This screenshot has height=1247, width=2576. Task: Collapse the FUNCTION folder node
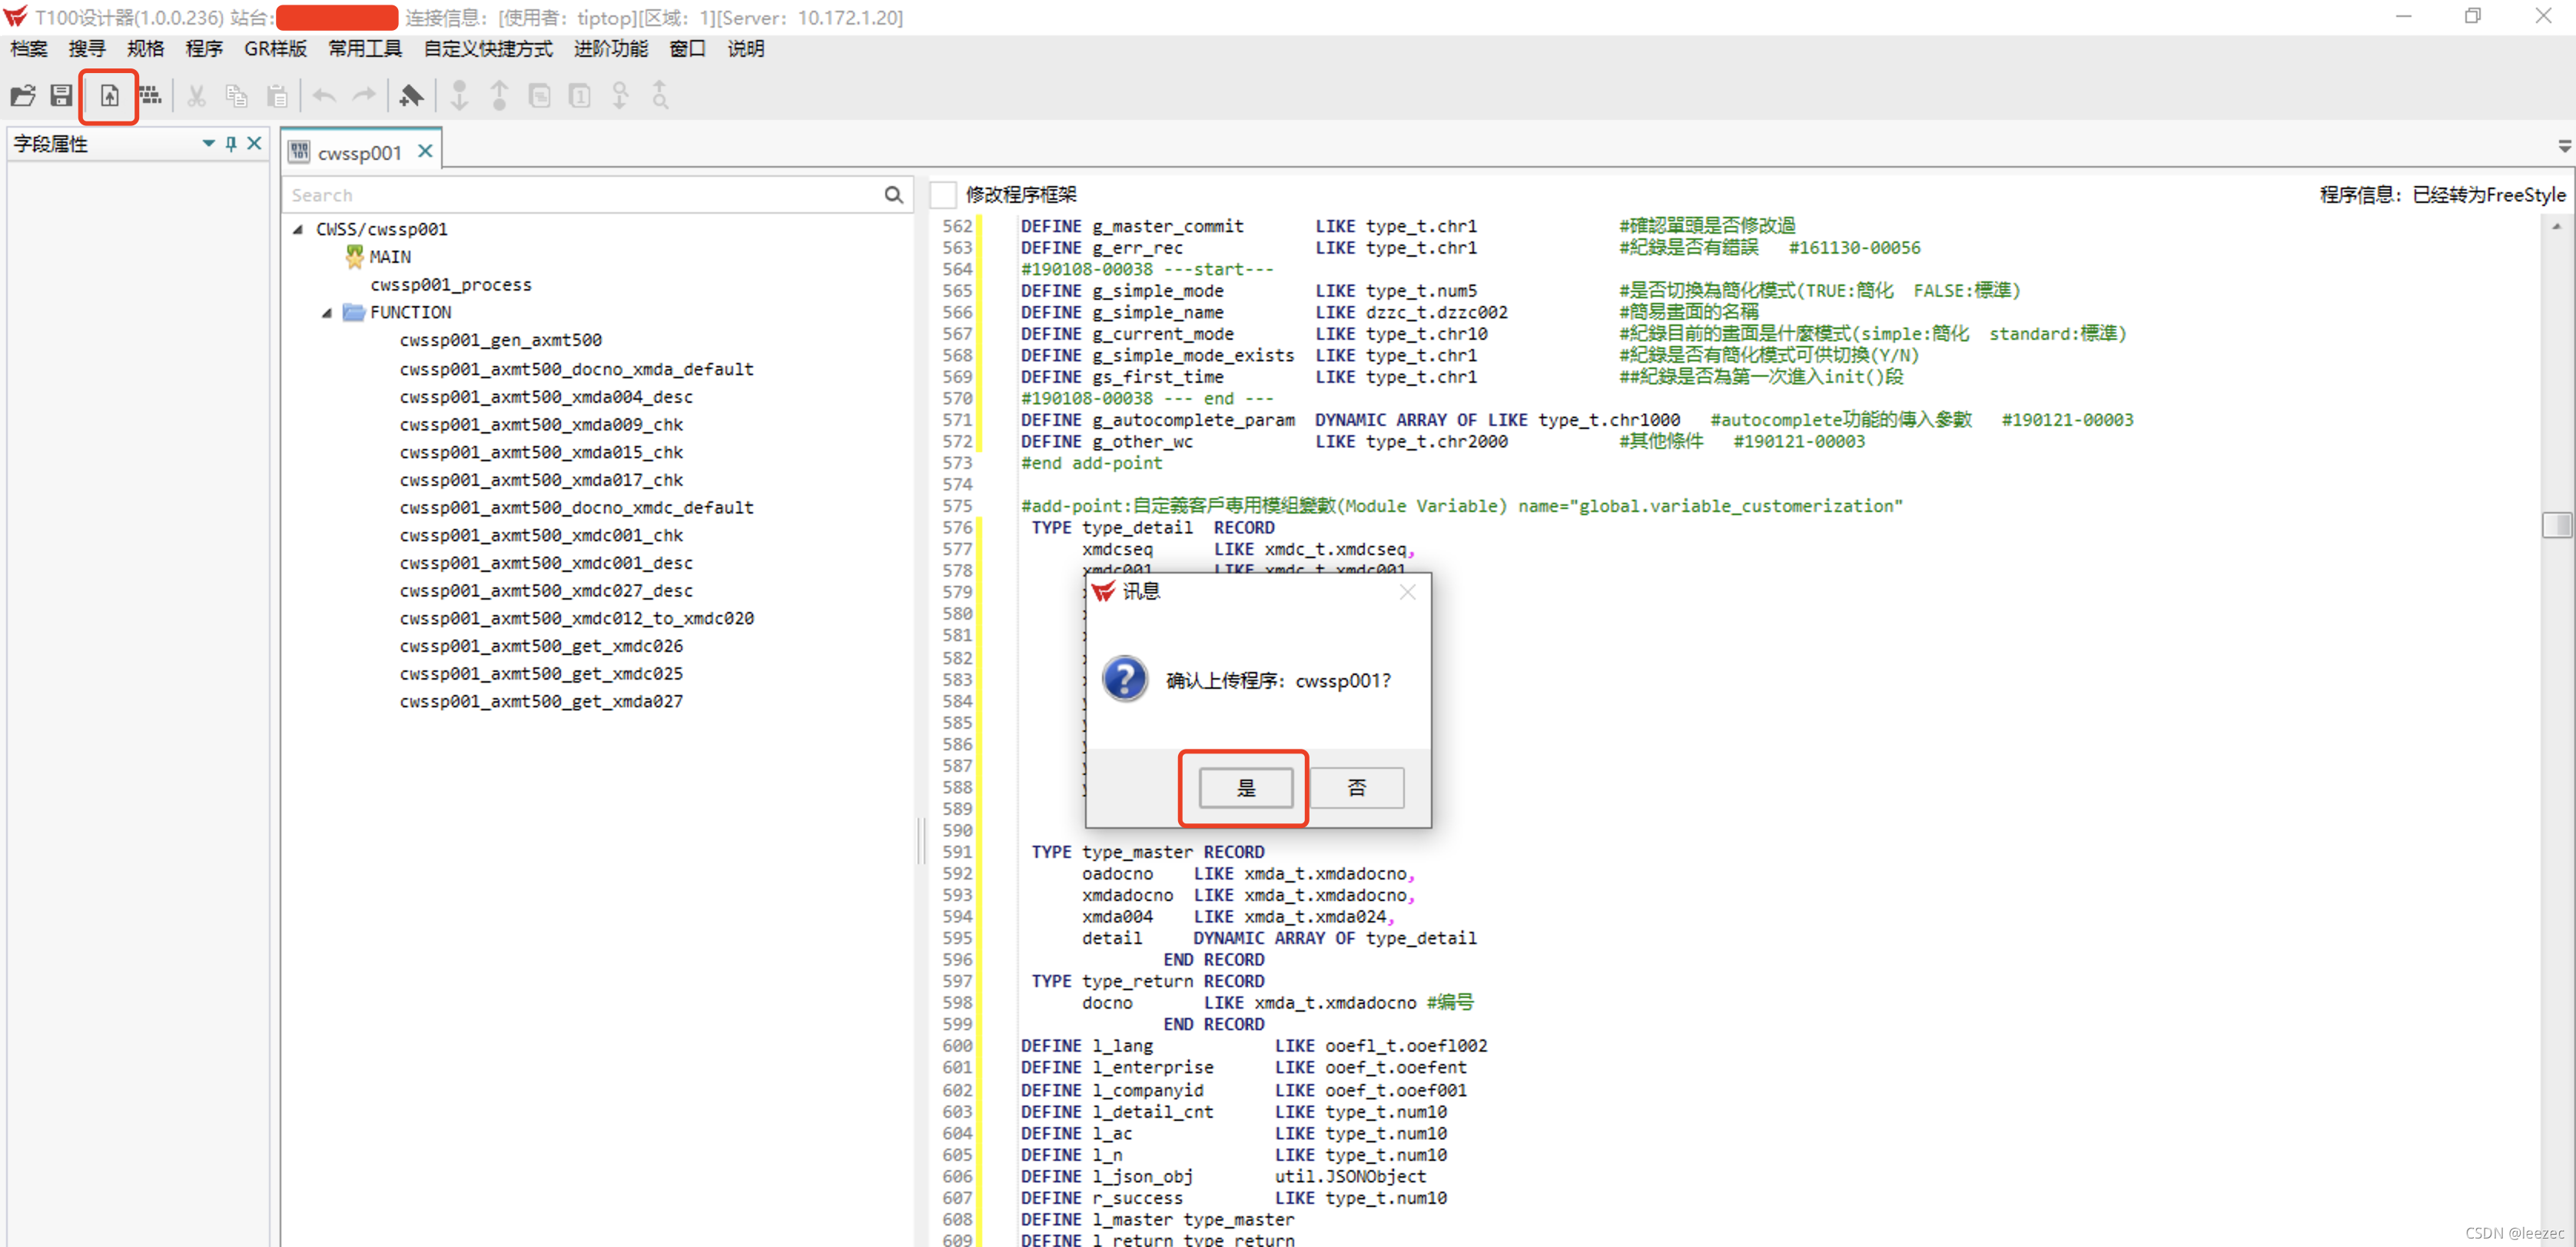click(327, 313)
